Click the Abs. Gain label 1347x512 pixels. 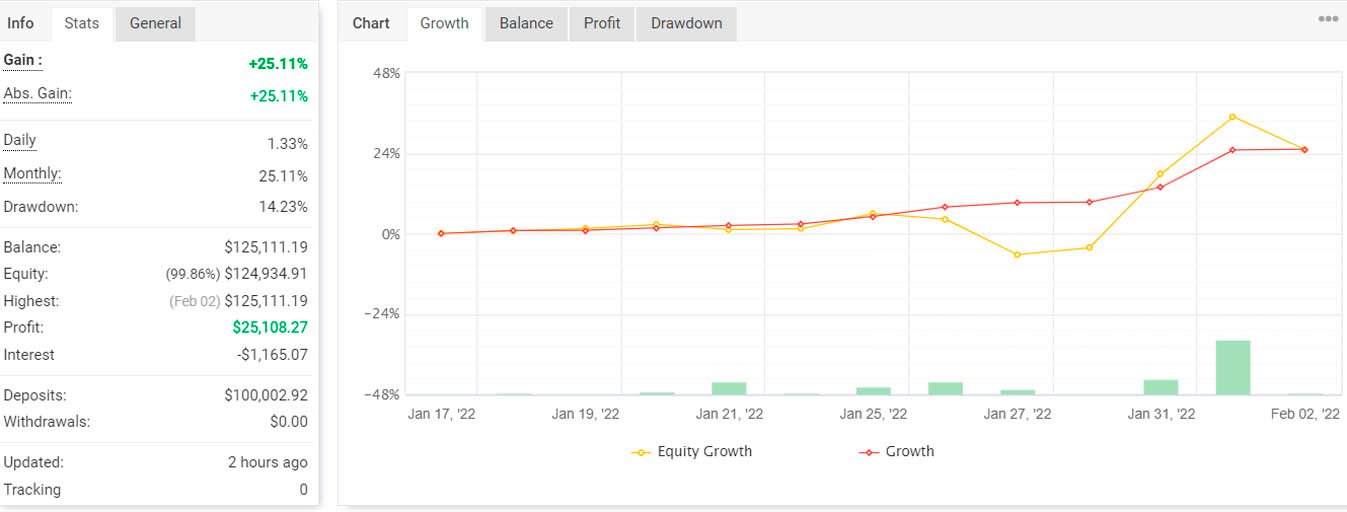[37, 93]
